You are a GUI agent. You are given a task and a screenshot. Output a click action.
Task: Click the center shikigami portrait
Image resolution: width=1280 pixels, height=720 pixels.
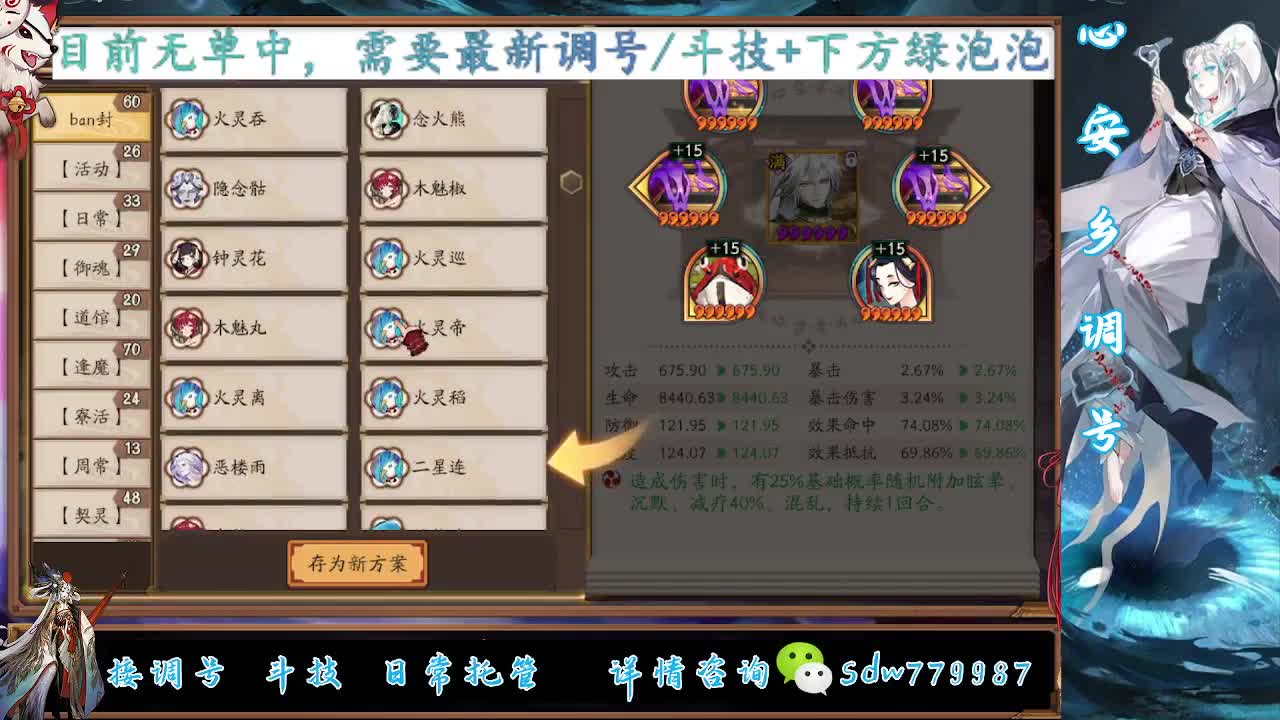[812, 196]
